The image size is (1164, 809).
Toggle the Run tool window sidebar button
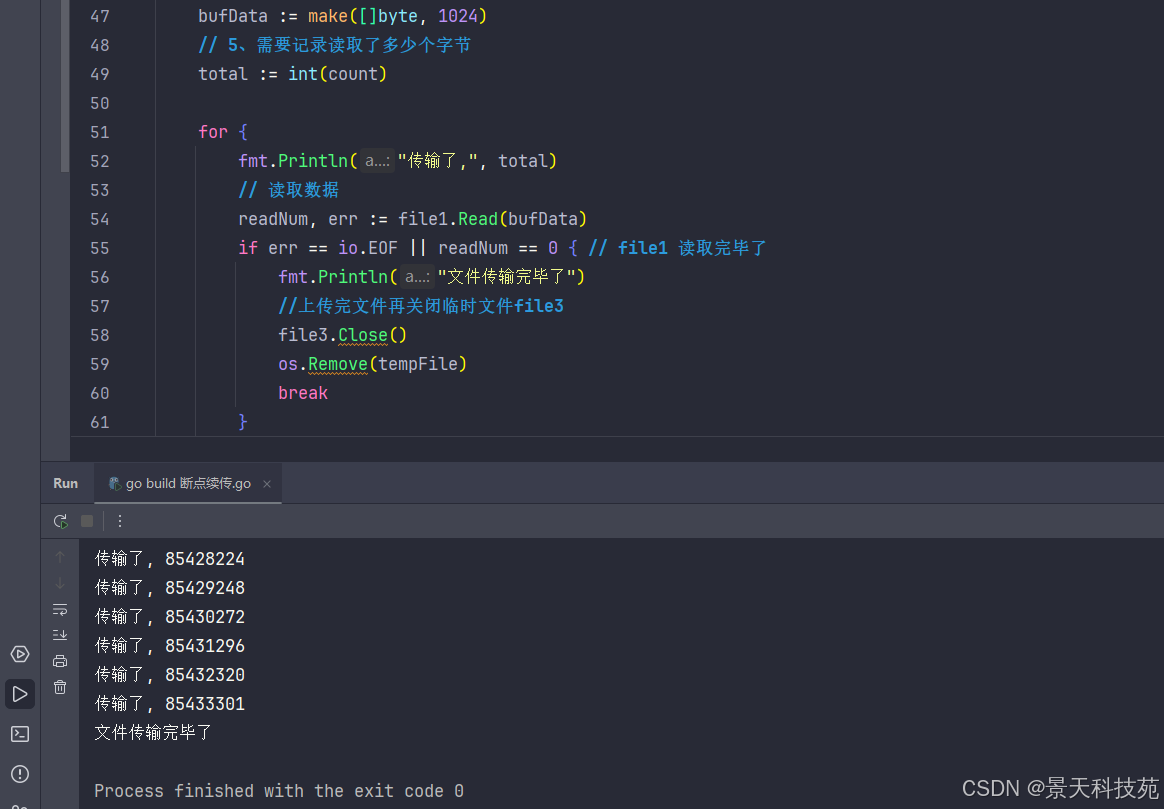pos(20,694)
